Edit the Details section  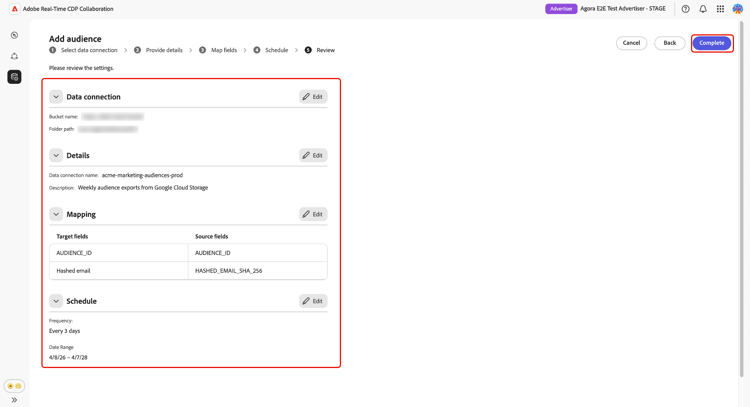pos(313,155)
